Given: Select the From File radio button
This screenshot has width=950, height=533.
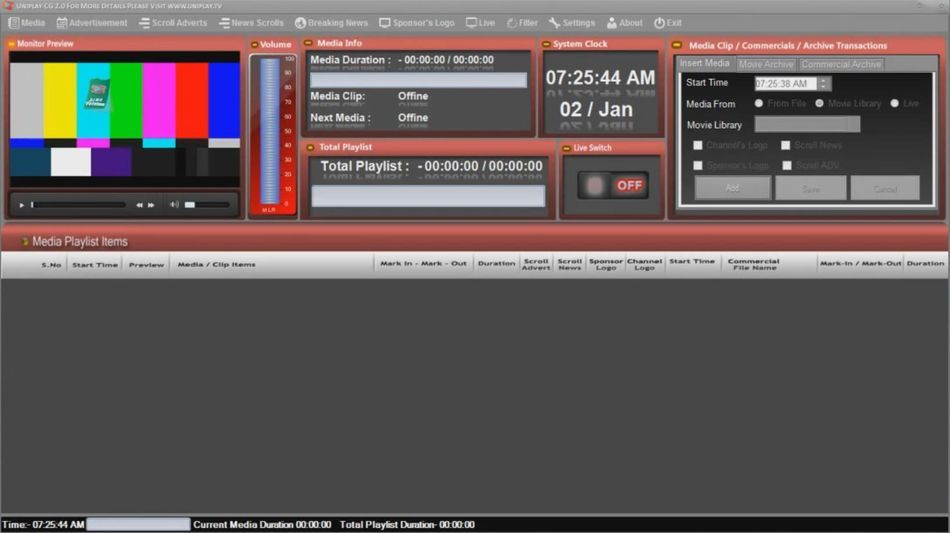Looking at the screenshot, I should (759, 104).
